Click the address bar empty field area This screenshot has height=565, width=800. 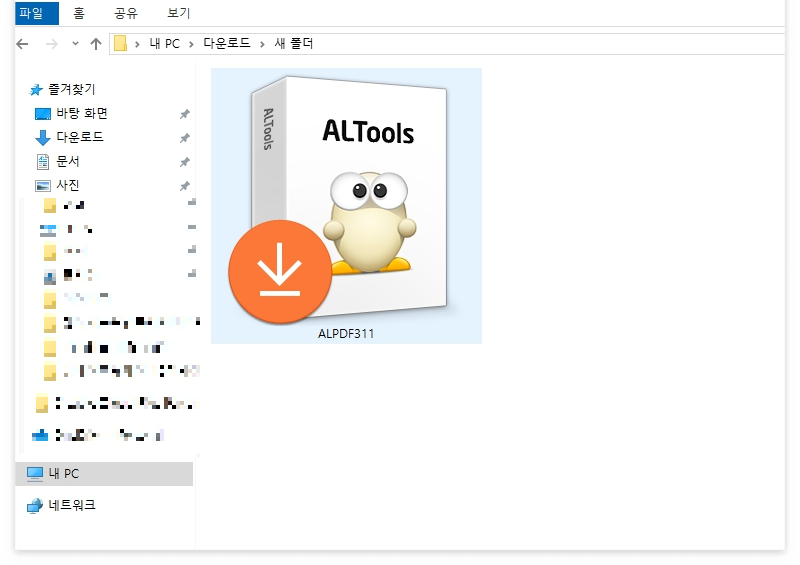click(548, 44)
